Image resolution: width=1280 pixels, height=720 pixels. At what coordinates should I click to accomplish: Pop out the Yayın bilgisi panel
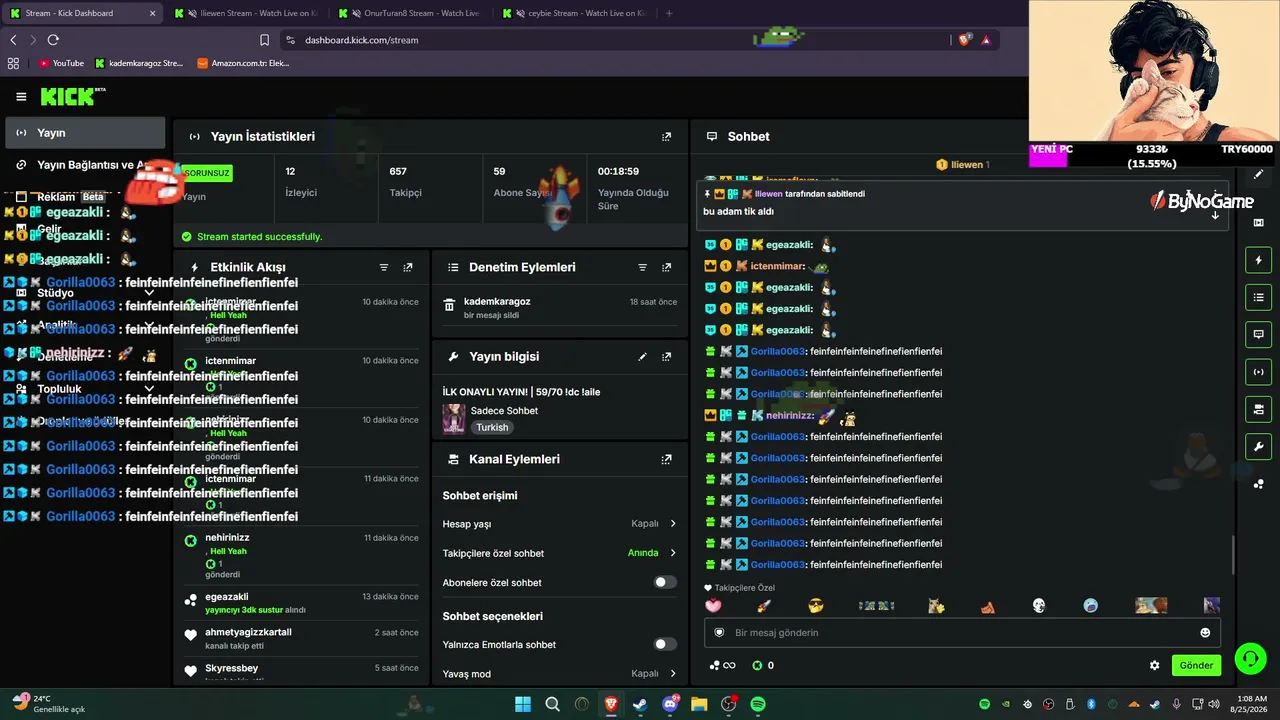click(x=667, y=356)
